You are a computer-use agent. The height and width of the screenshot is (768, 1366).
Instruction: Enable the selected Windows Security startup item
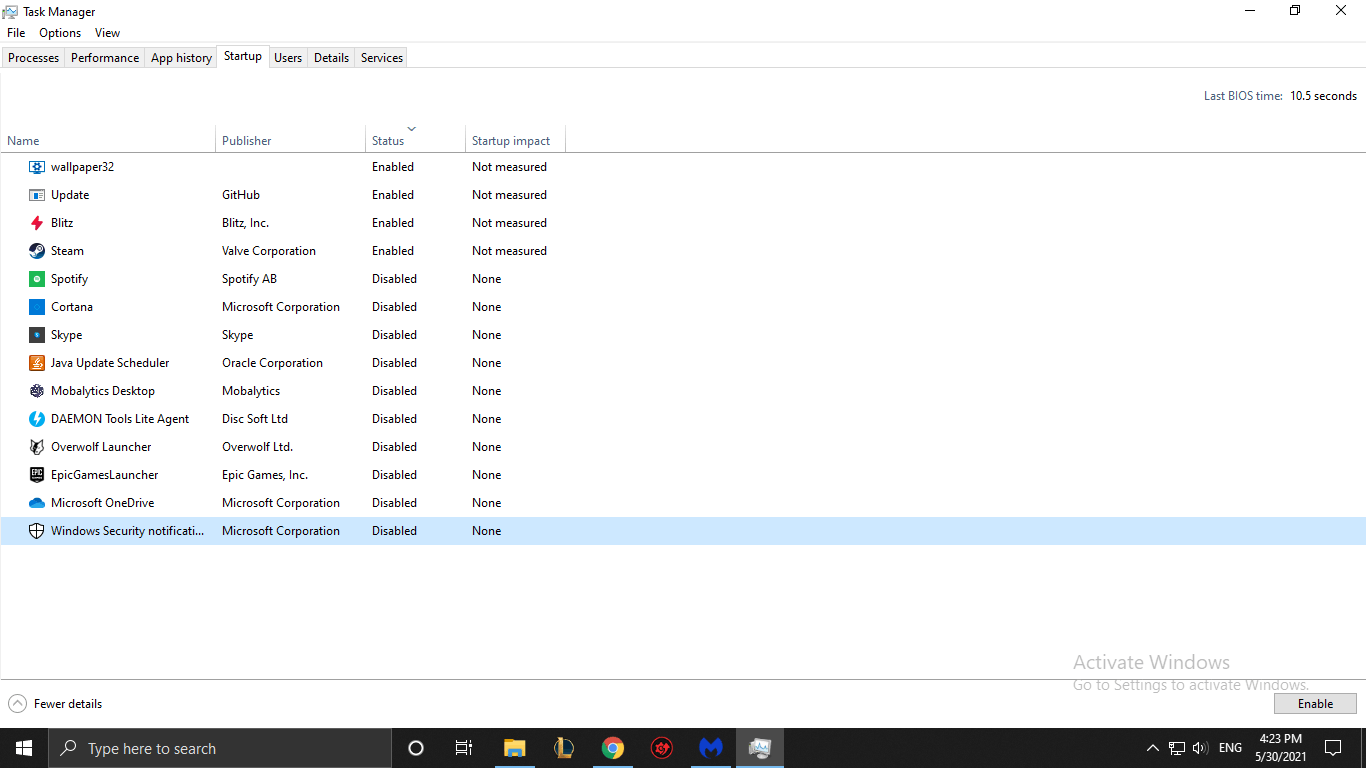tap(1314, 703)
